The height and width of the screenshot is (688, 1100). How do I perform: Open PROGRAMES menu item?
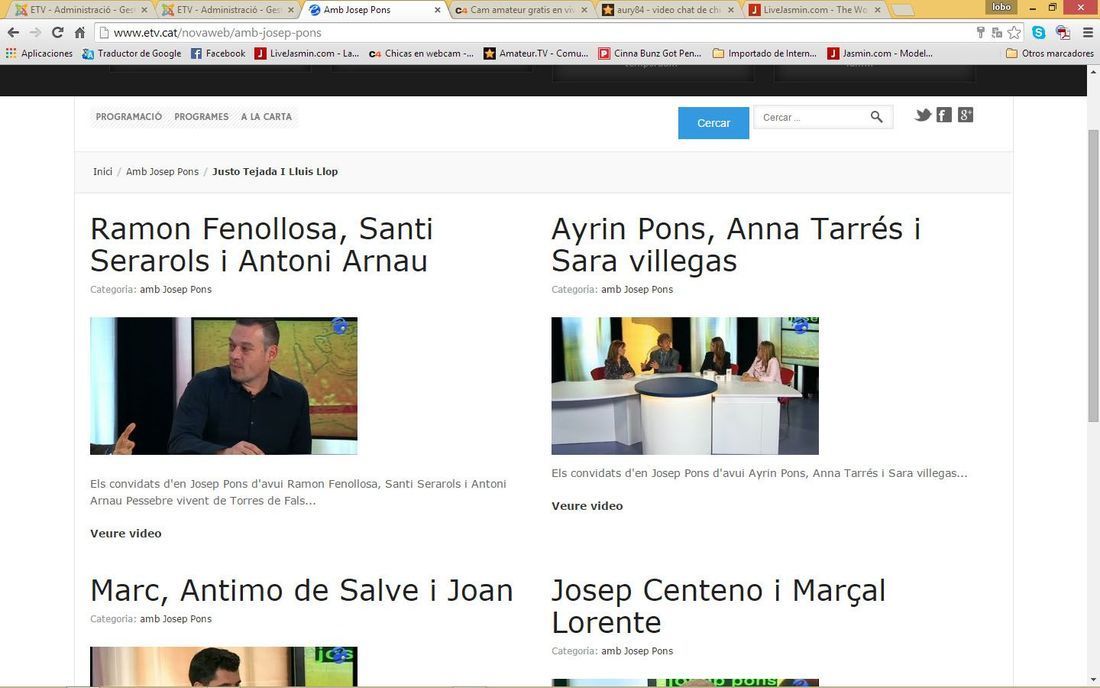[x=201, y=116]
